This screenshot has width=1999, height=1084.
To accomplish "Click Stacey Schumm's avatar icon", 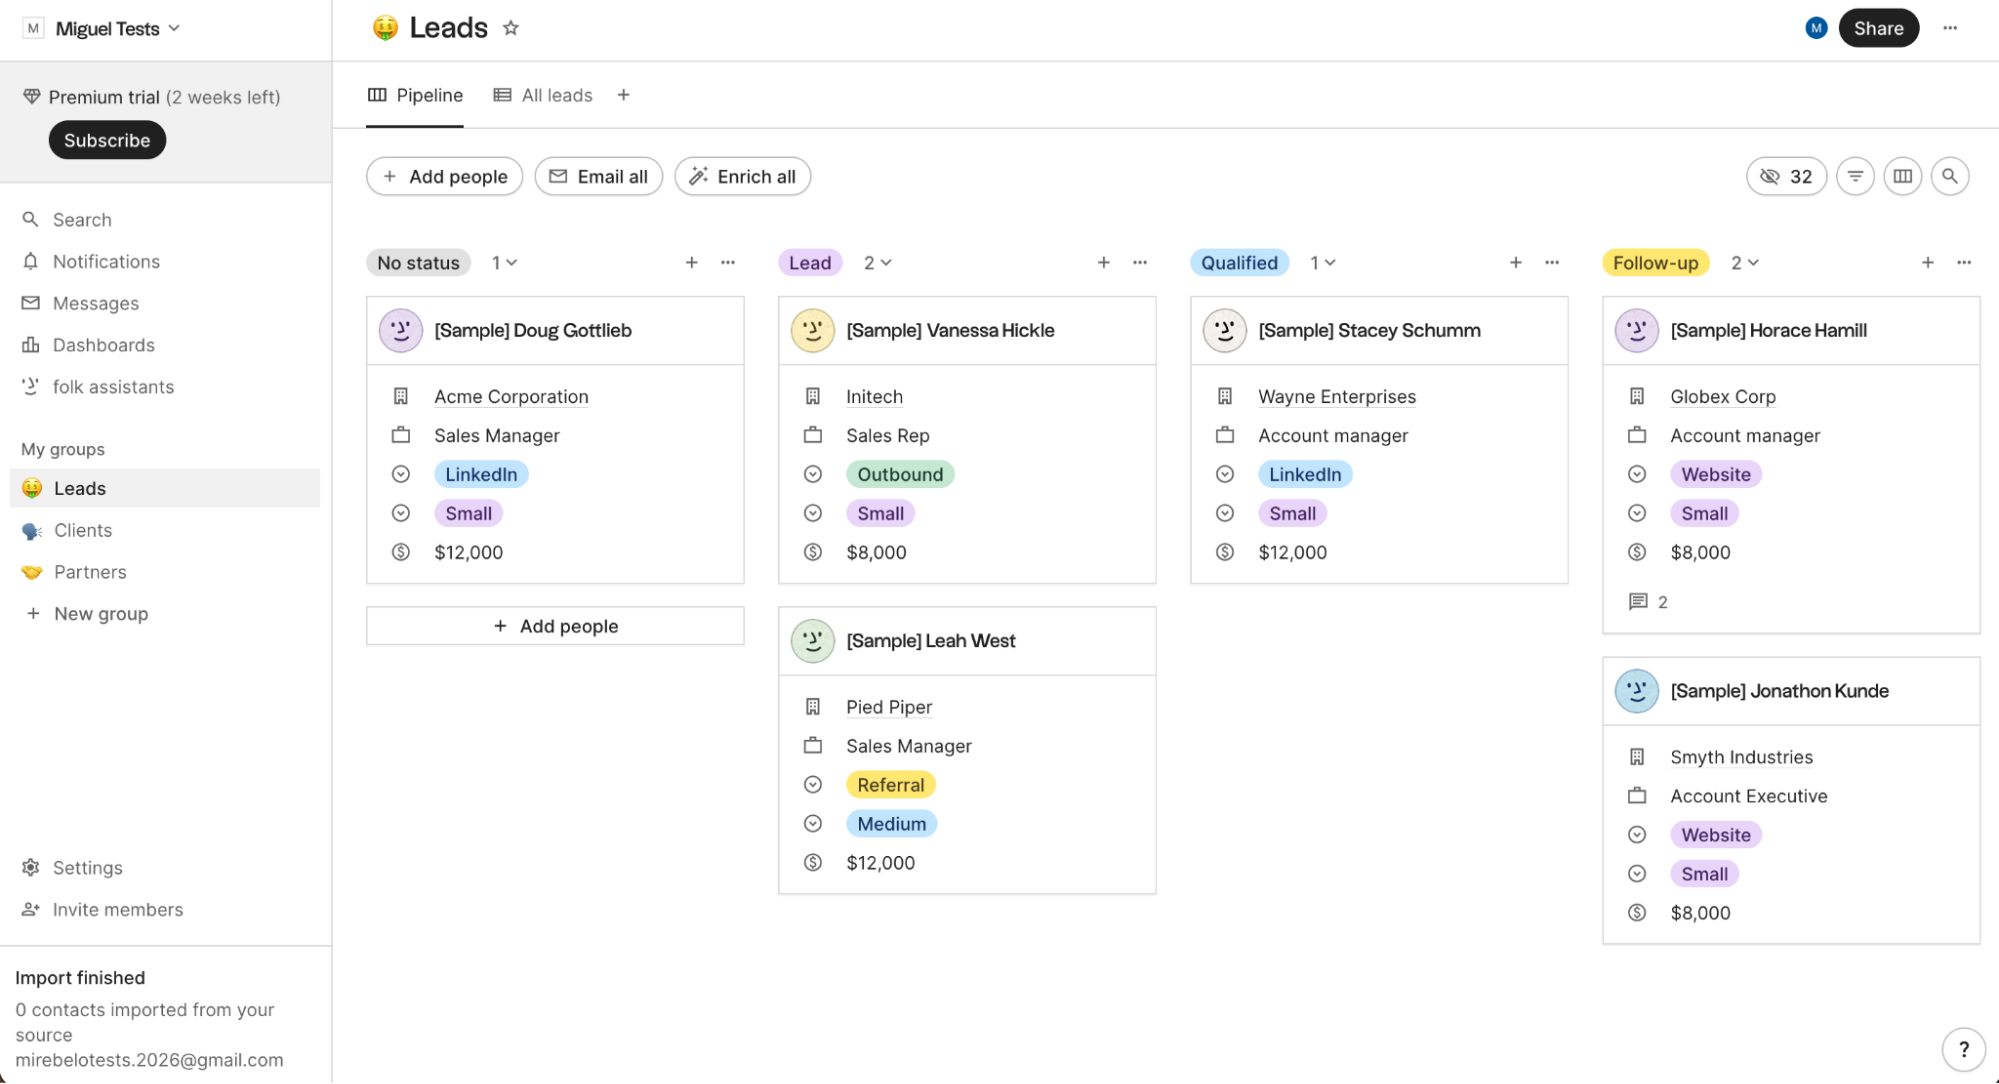I will coord(1225,331).
